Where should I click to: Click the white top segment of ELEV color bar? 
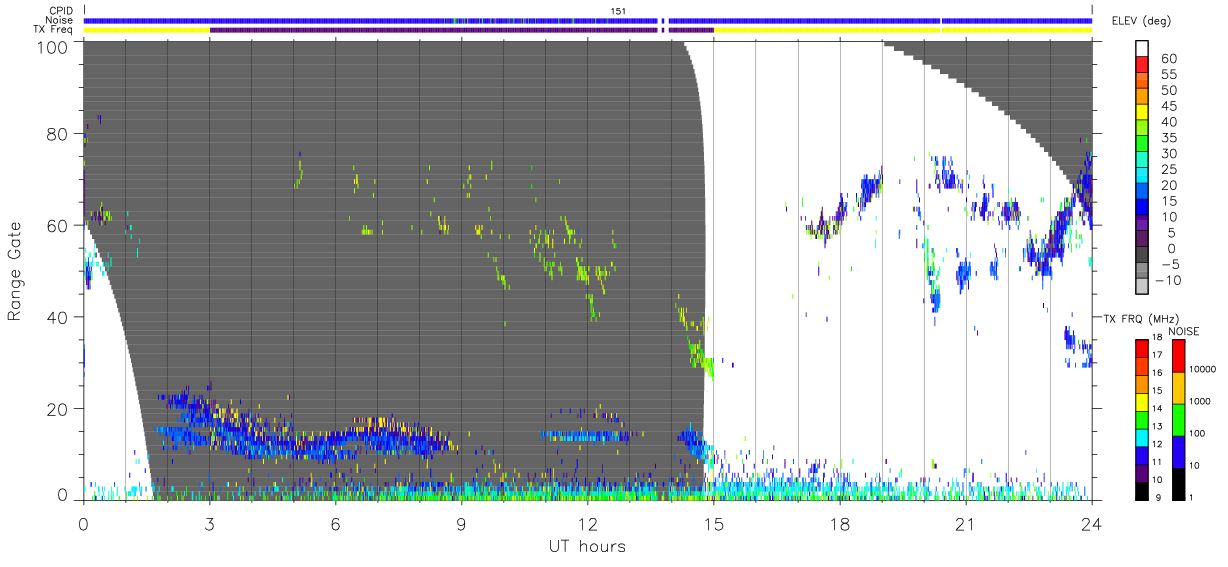pos(1143,47)
